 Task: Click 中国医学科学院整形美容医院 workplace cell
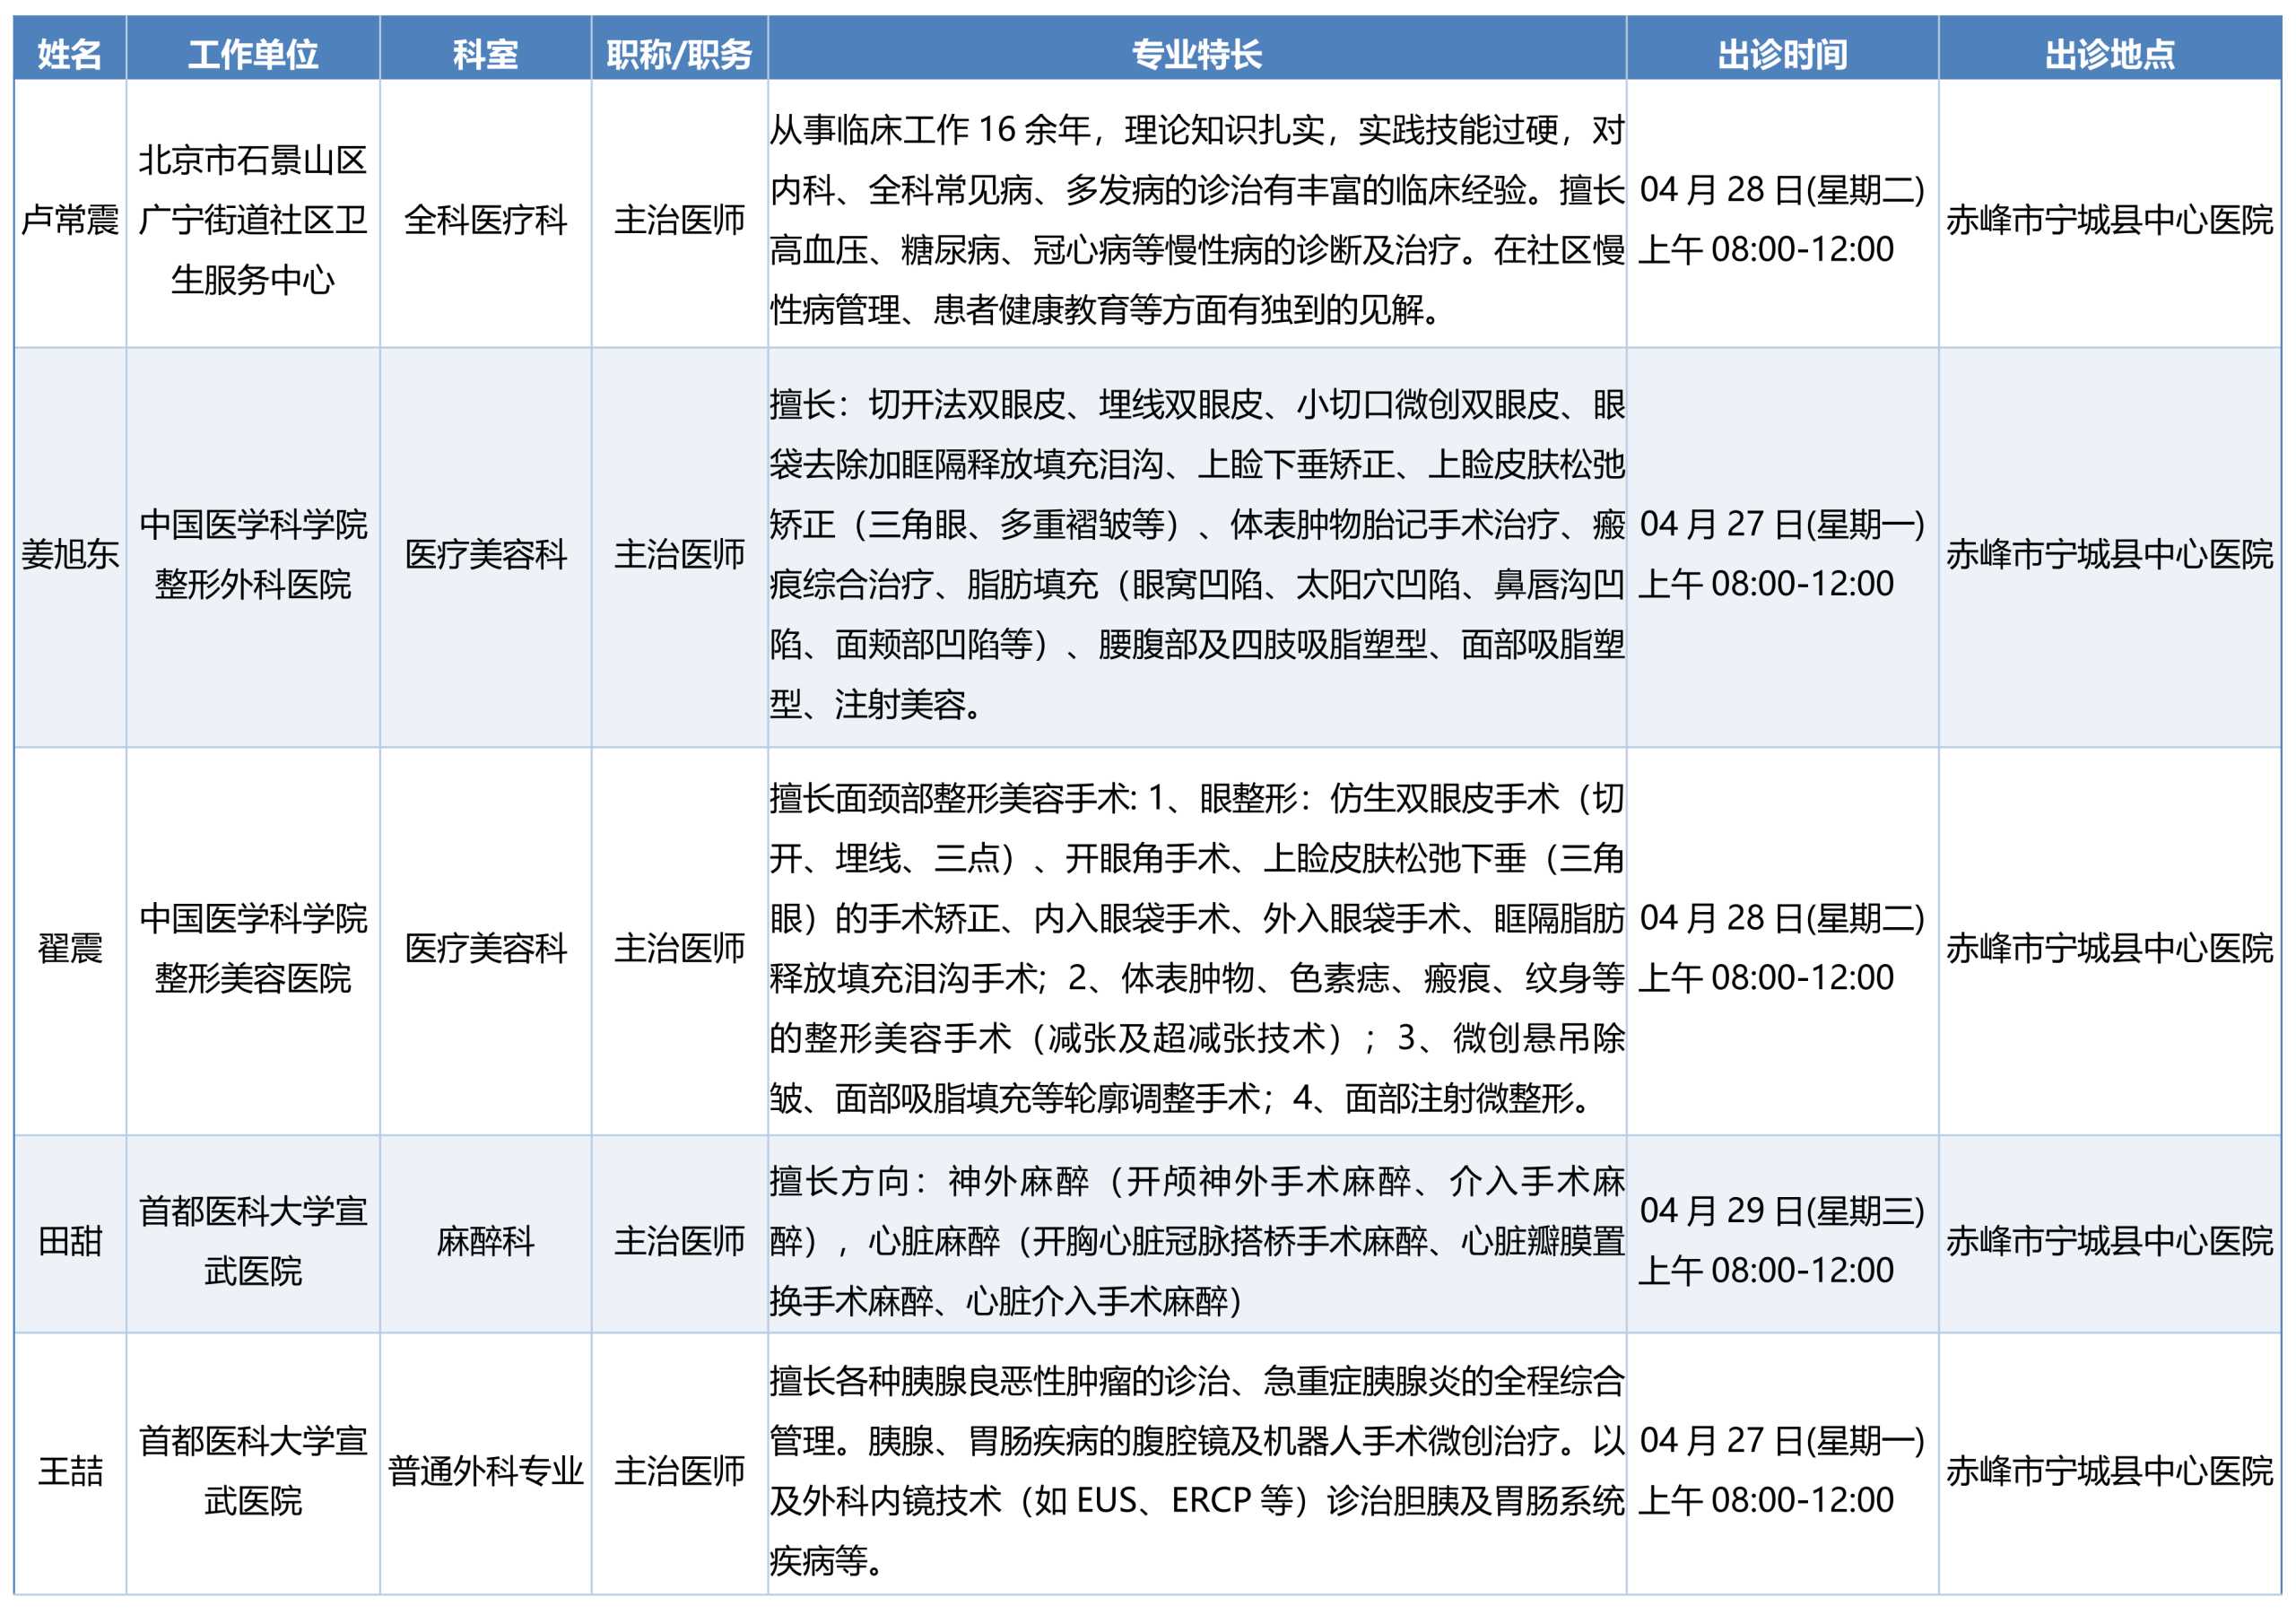point(253,947)
